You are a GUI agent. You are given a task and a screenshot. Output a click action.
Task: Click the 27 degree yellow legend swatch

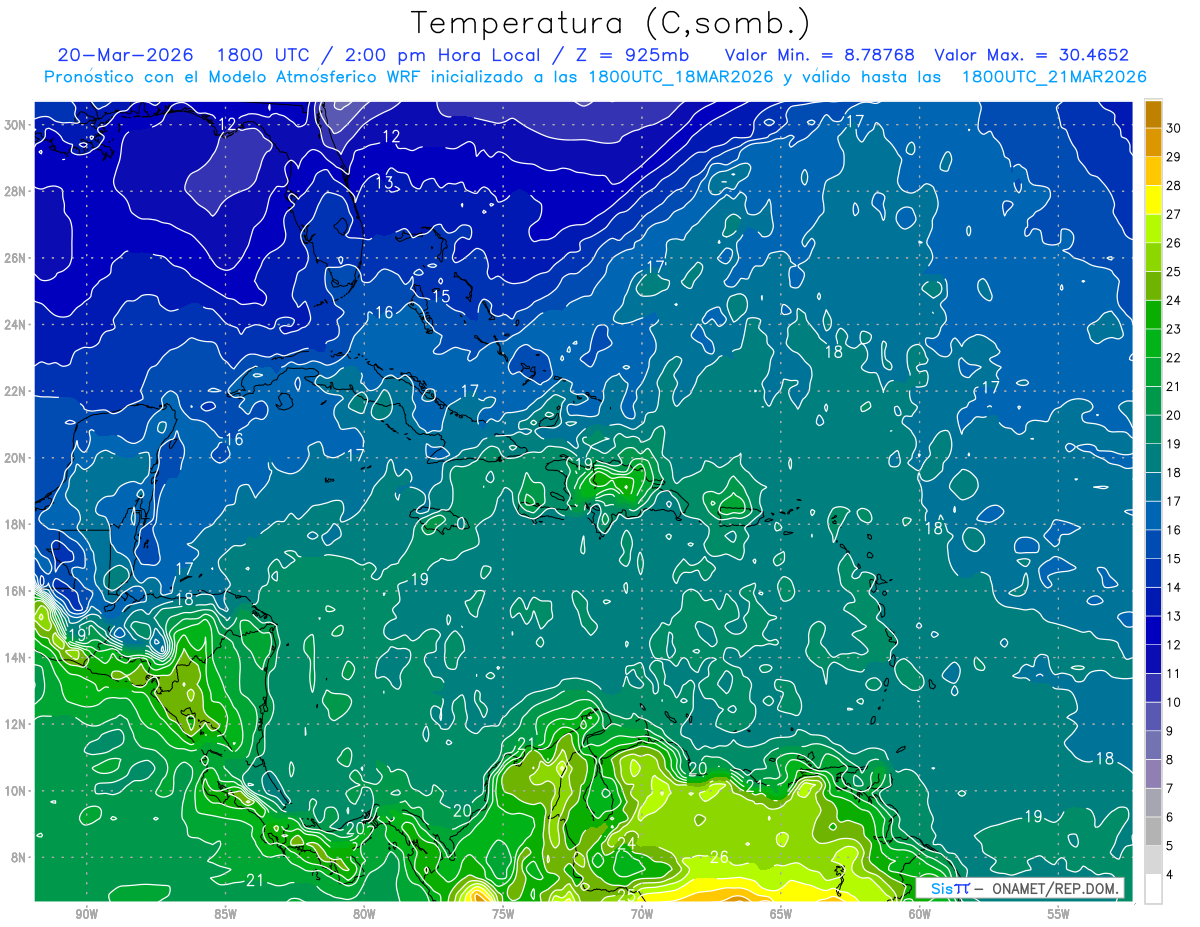pyautogui.click(x=1153, y=199)
